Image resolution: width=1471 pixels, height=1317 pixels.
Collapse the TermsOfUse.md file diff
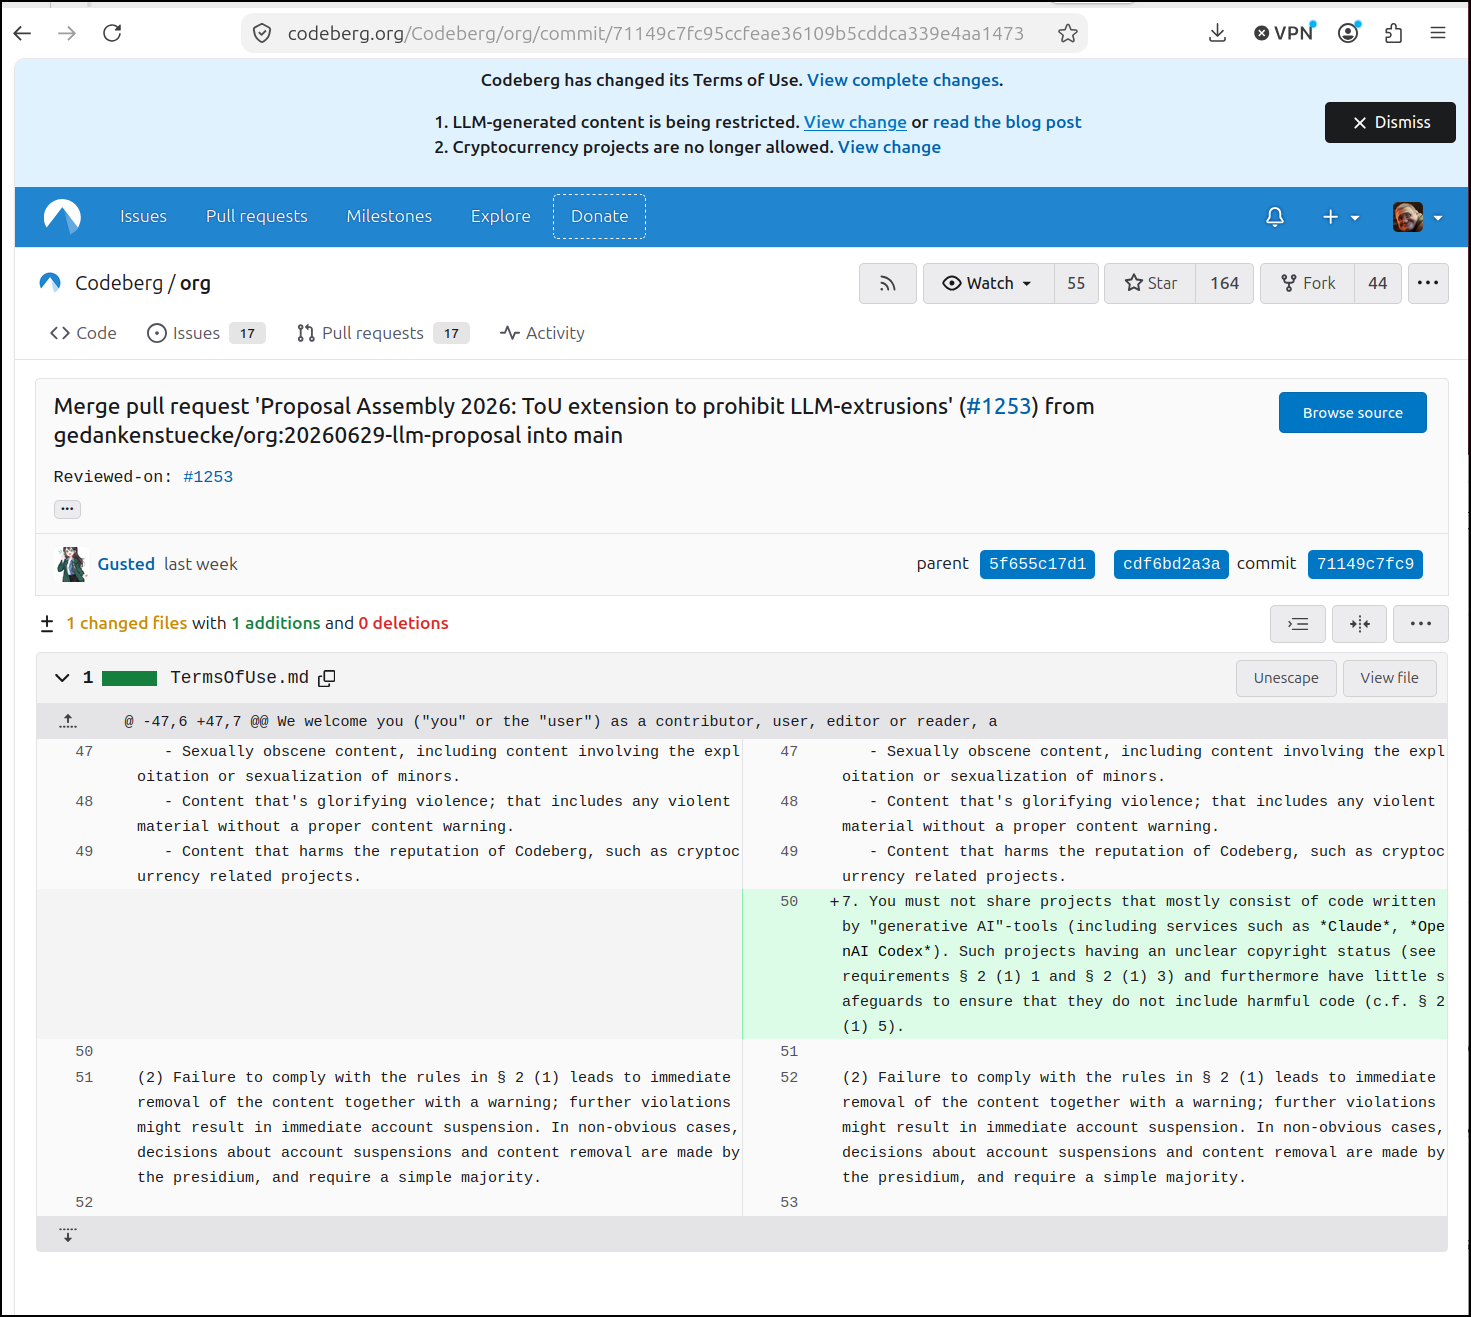click(62, 678)
